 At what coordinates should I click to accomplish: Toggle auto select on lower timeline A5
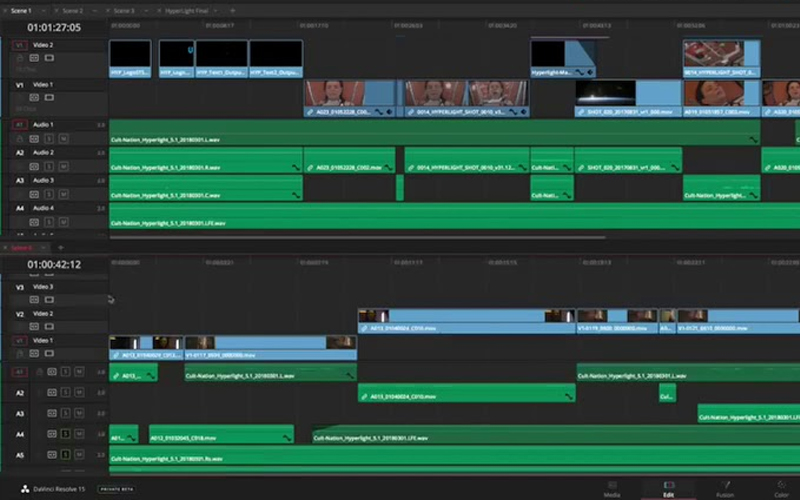click(52, 455)
